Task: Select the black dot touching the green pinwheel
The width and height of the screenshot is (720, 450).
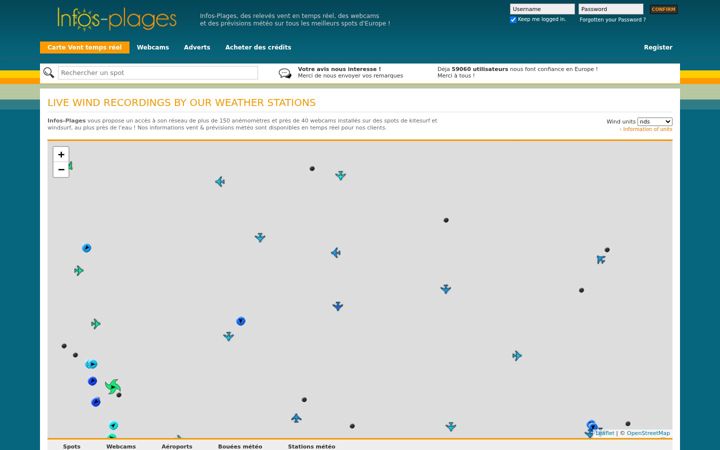Action: [x=119, y=395]
